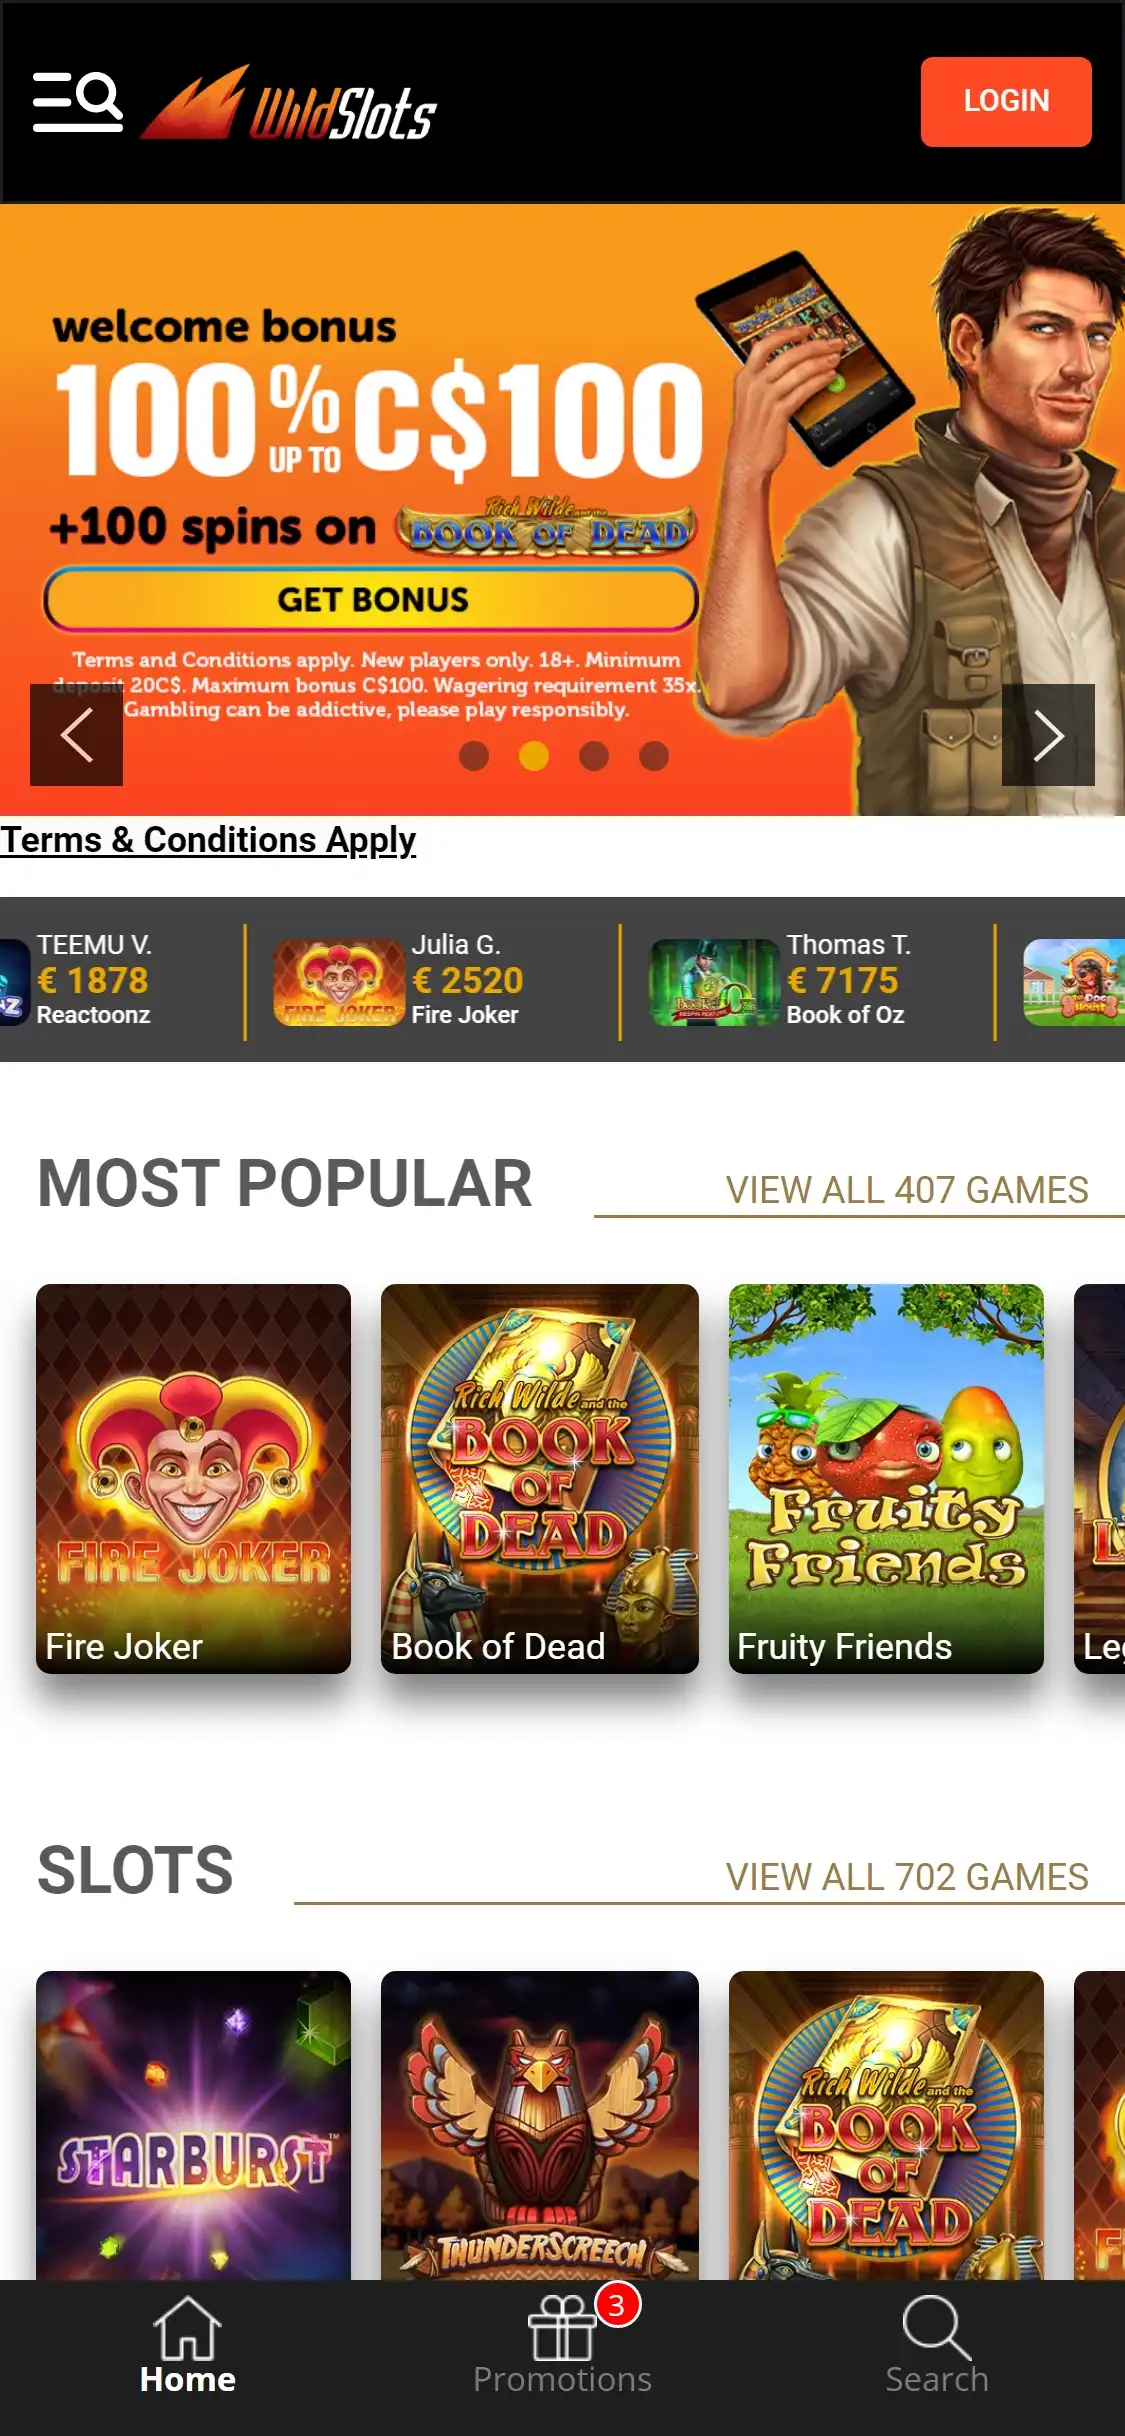Image resolution: width=1125 pixels, height=2436 pixels.
Task: Expand View All 702 Games
Action: pos(906,1877)
